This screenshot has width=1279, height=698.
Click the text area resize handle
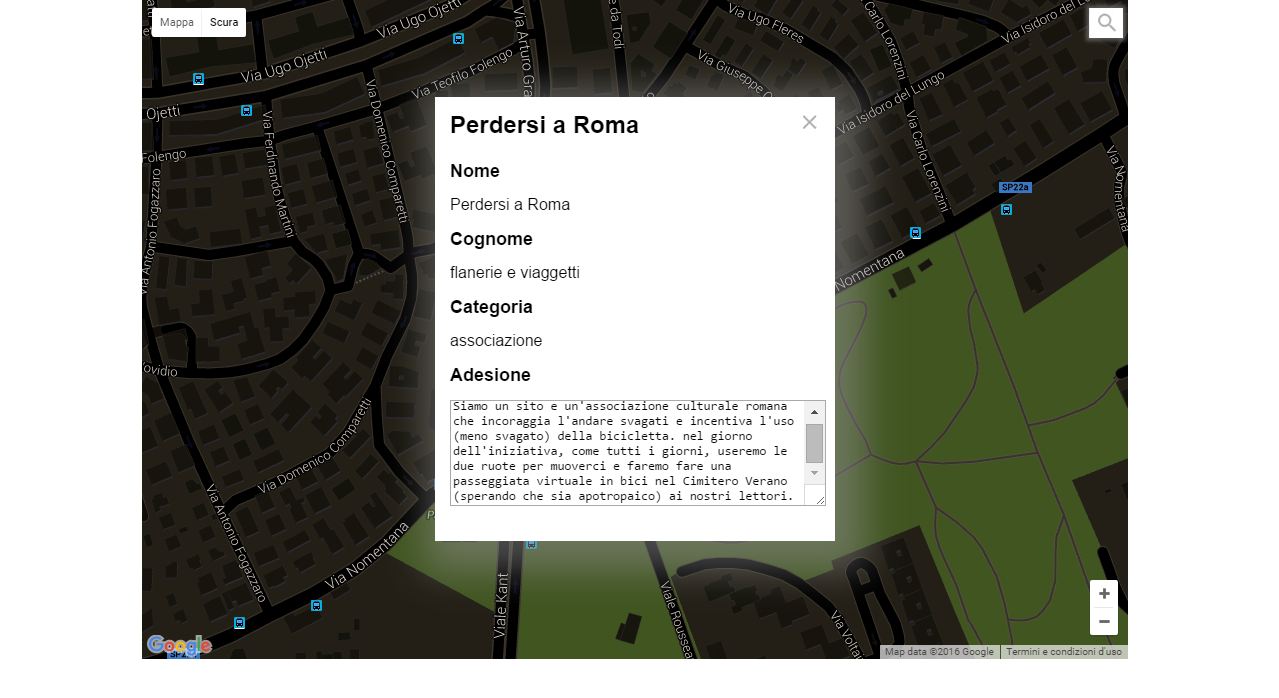pos(820,500)
